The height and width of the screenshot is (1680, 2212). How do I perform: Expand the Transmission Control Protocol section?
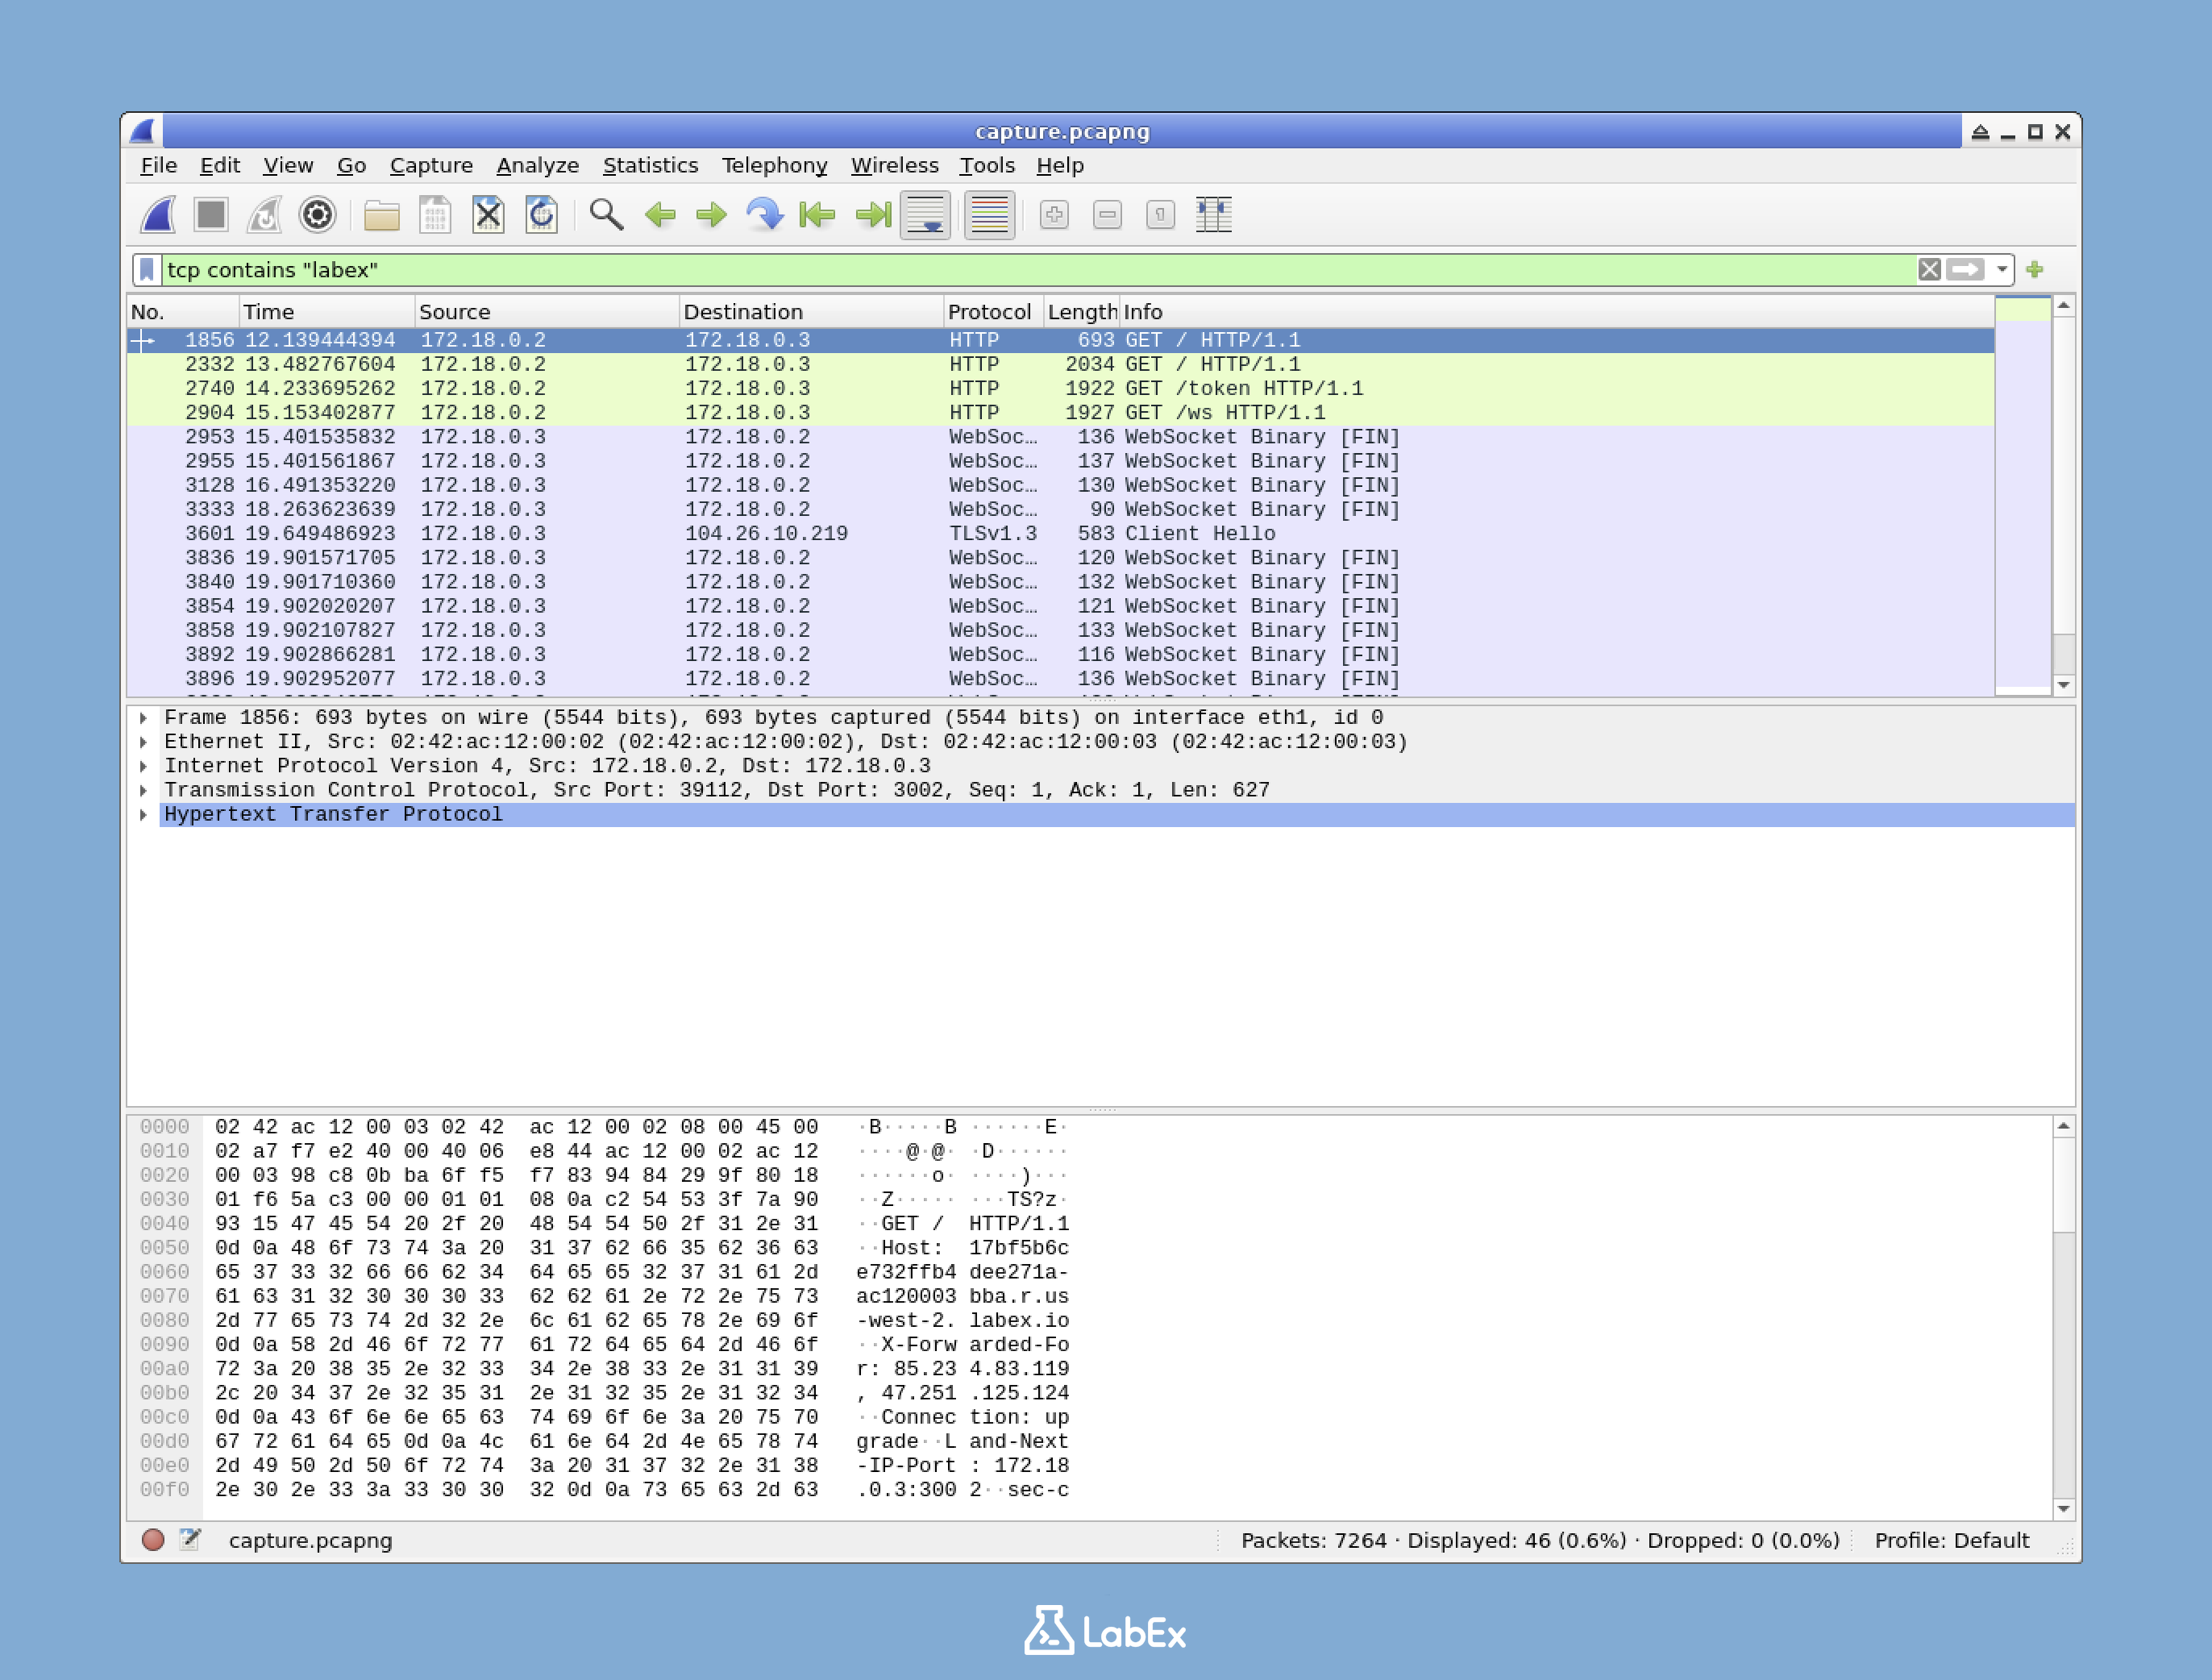click(x=143, y=789)
